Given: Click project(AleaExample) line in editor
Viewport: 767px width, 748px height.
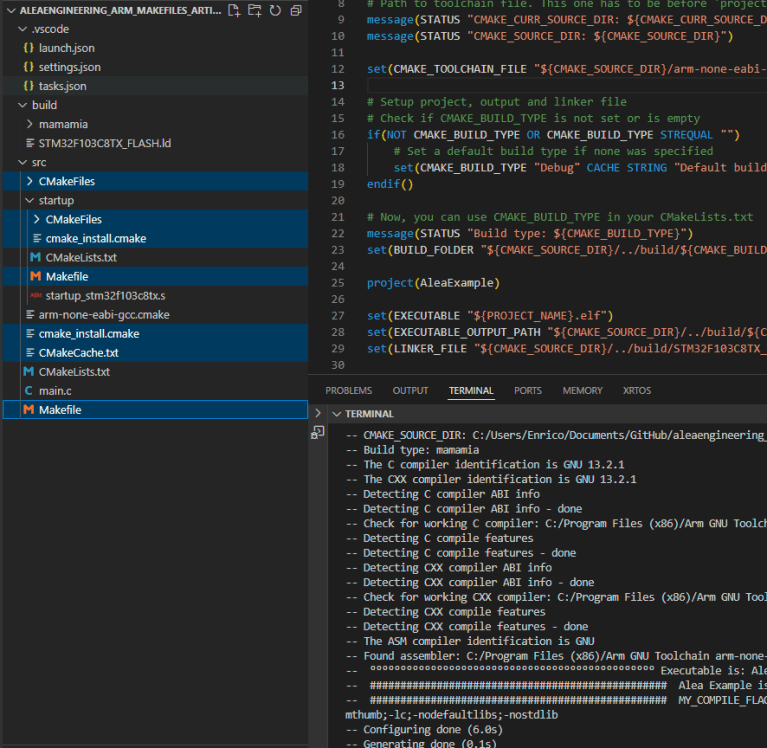Looking at the screenshot, I should pyautogui.click(x=433, y=283).
